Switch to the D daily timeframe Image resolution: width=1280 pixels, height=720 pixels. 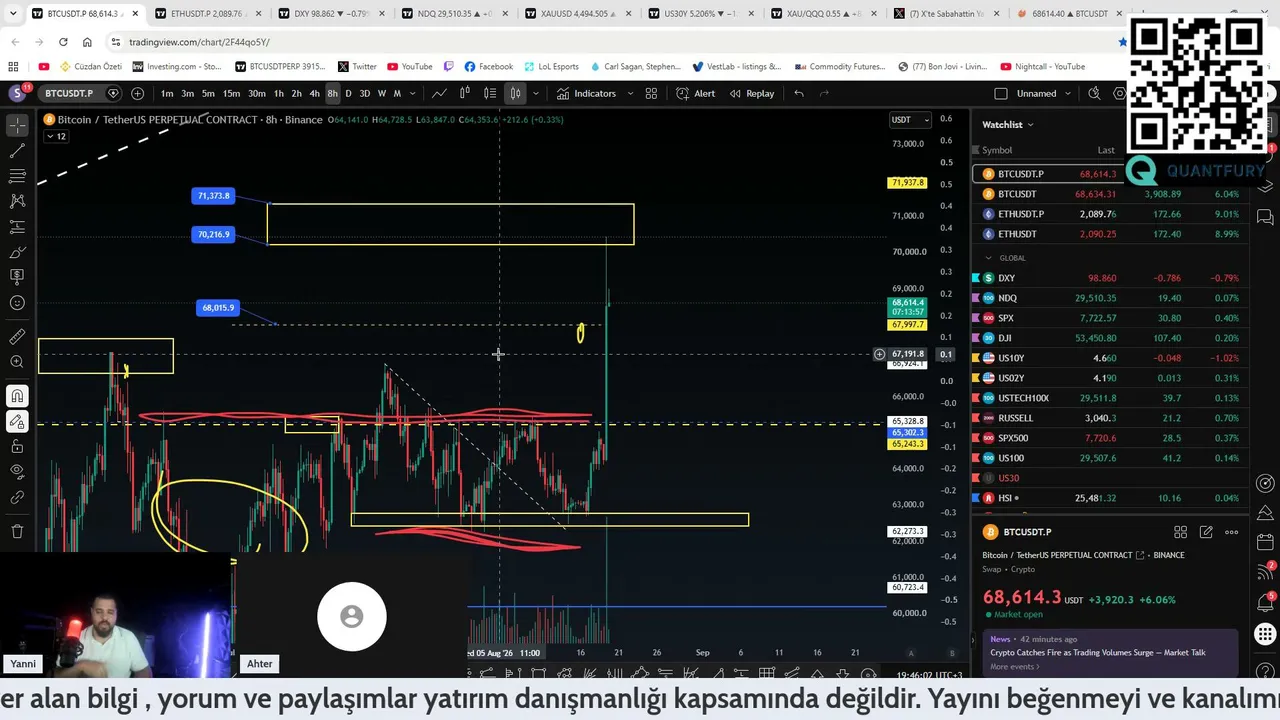point(348,93)
